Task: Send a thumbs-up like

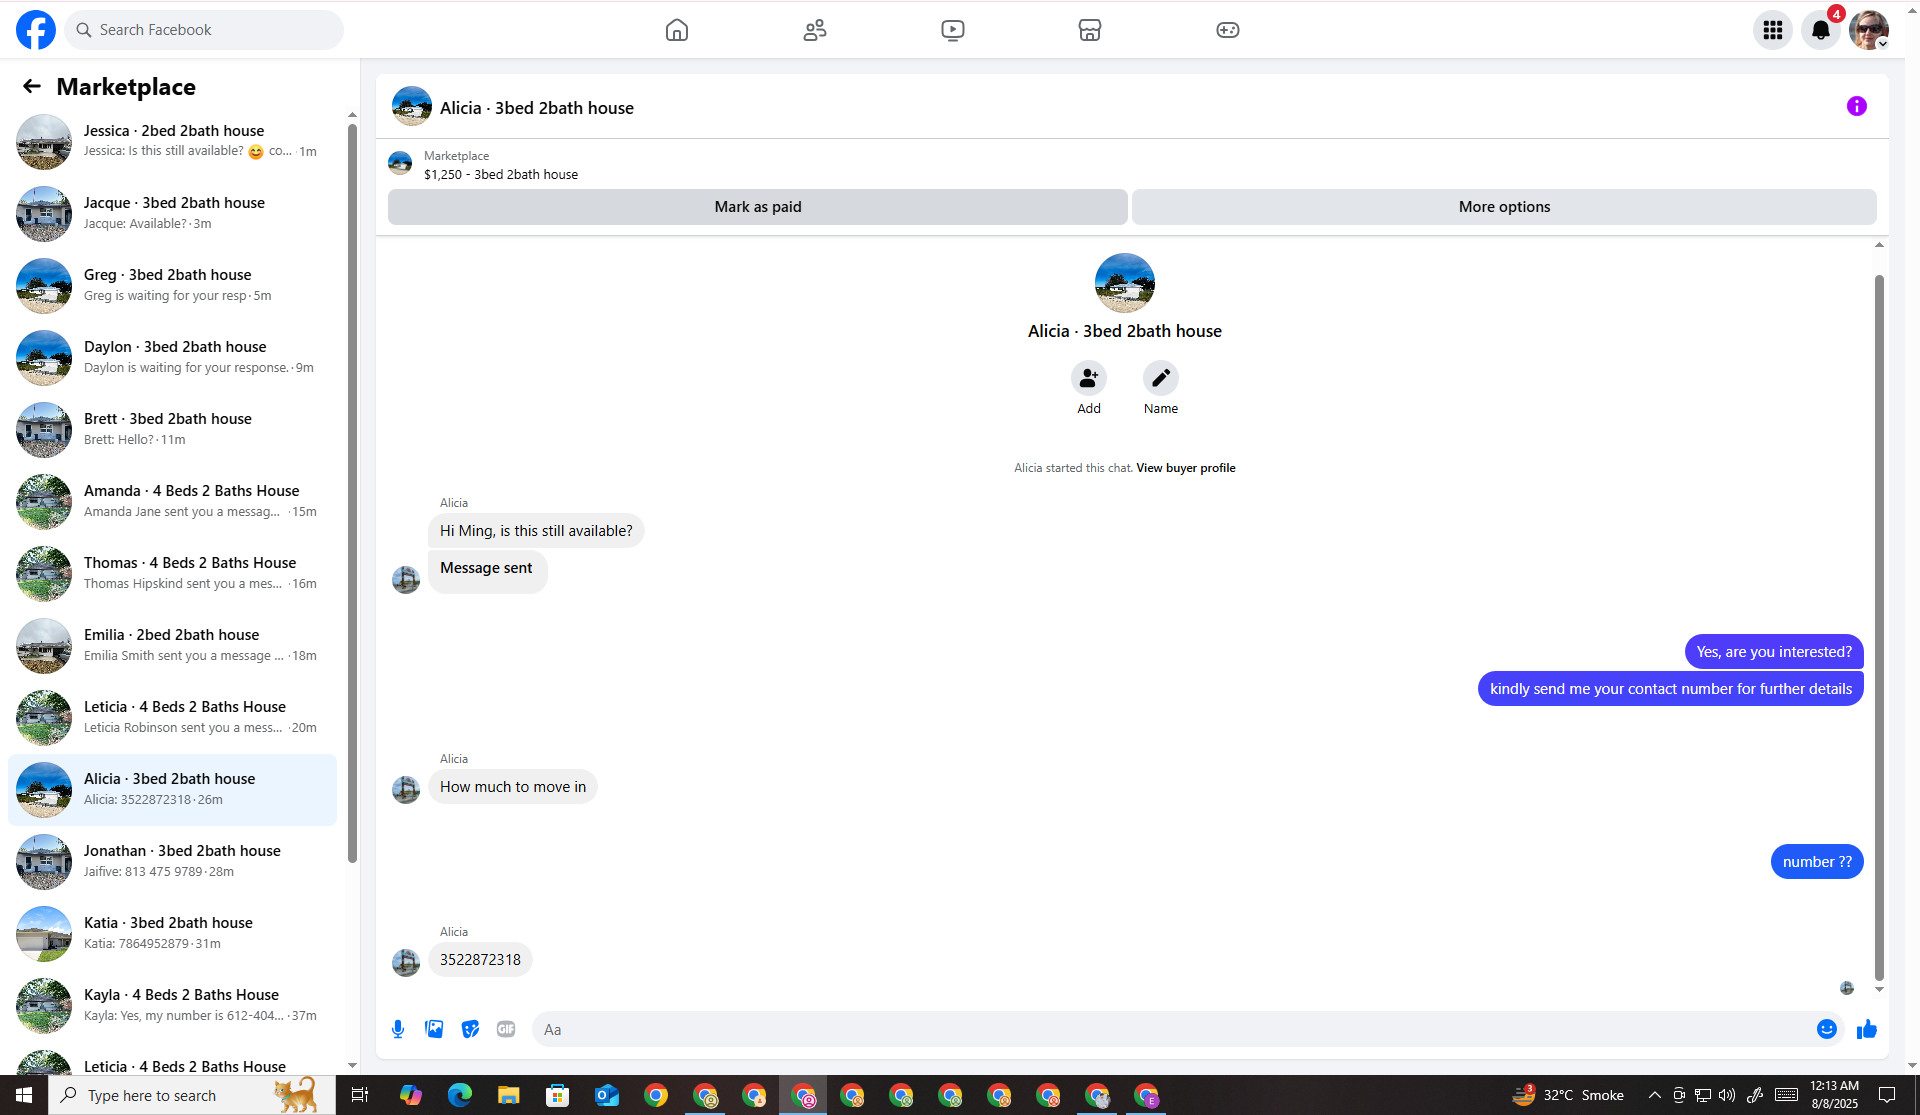Action: 1866,1029
